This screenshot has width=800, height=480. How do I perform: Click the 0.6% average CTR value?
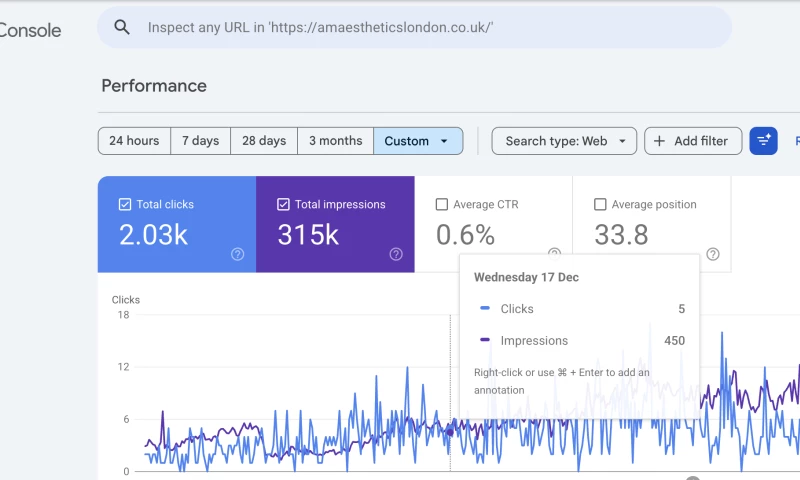pos(465,235)
